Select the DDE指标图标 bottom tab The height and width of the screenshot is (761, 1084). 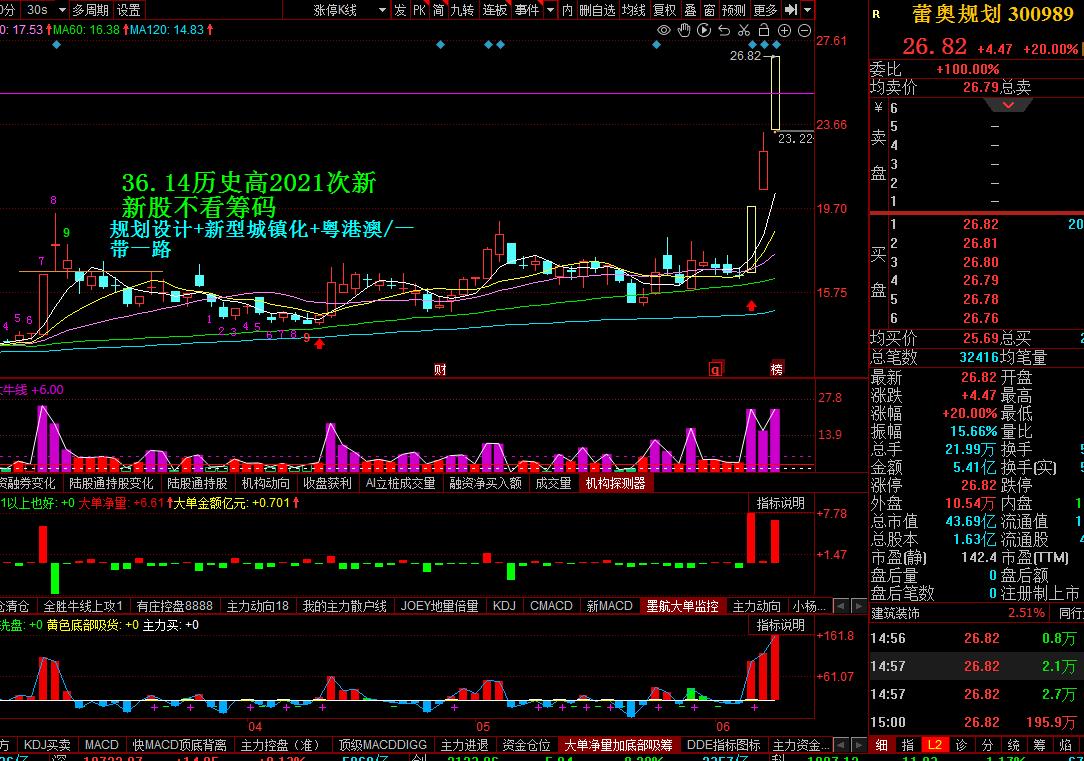click(723, 745)
